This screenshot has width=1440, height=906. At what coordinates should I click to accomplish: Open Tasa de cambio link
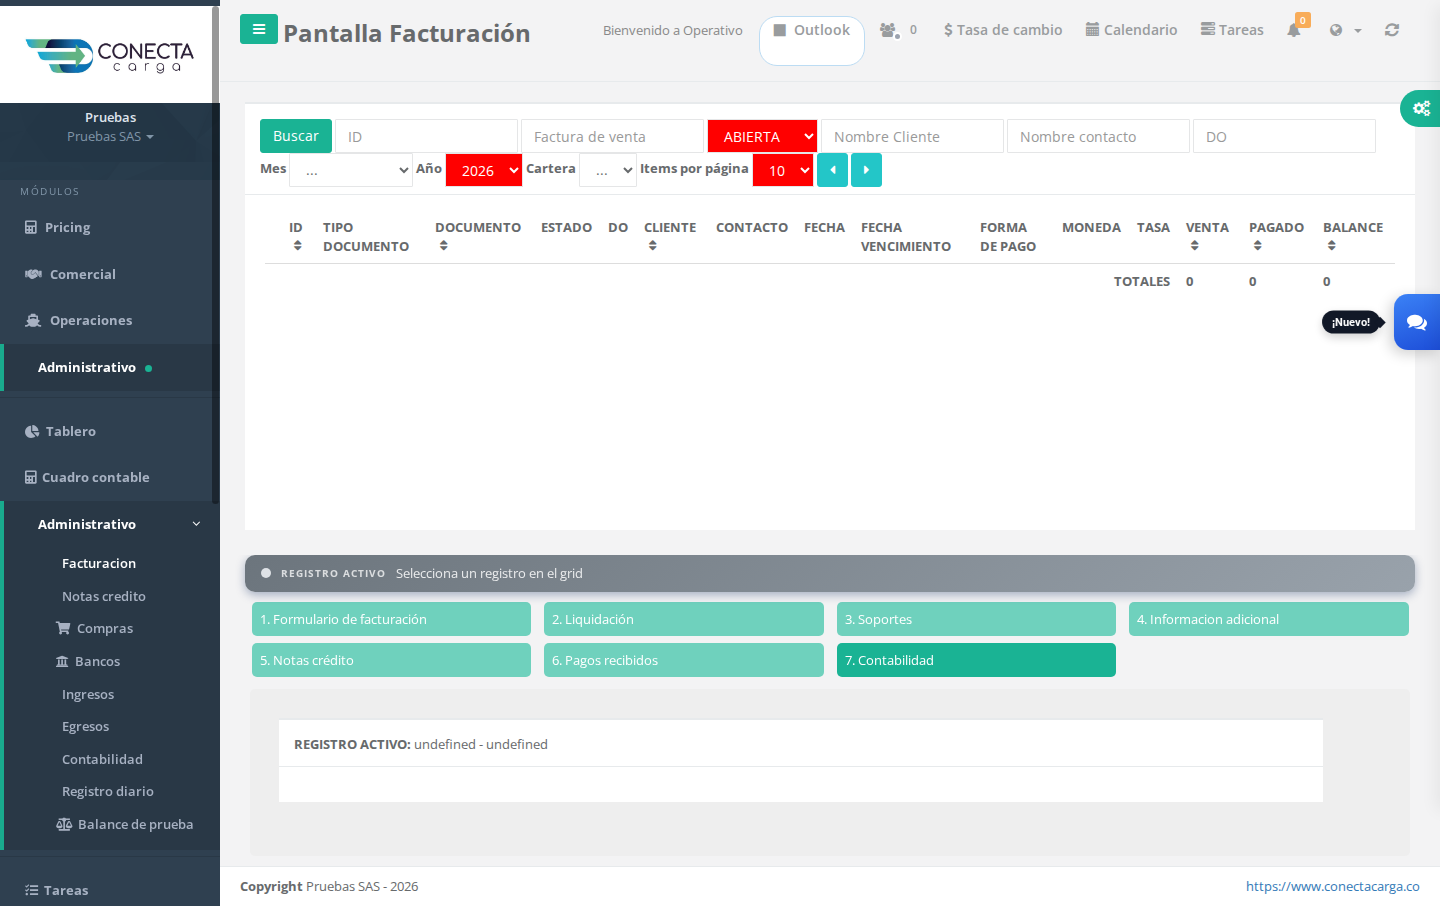(1003, 30)
